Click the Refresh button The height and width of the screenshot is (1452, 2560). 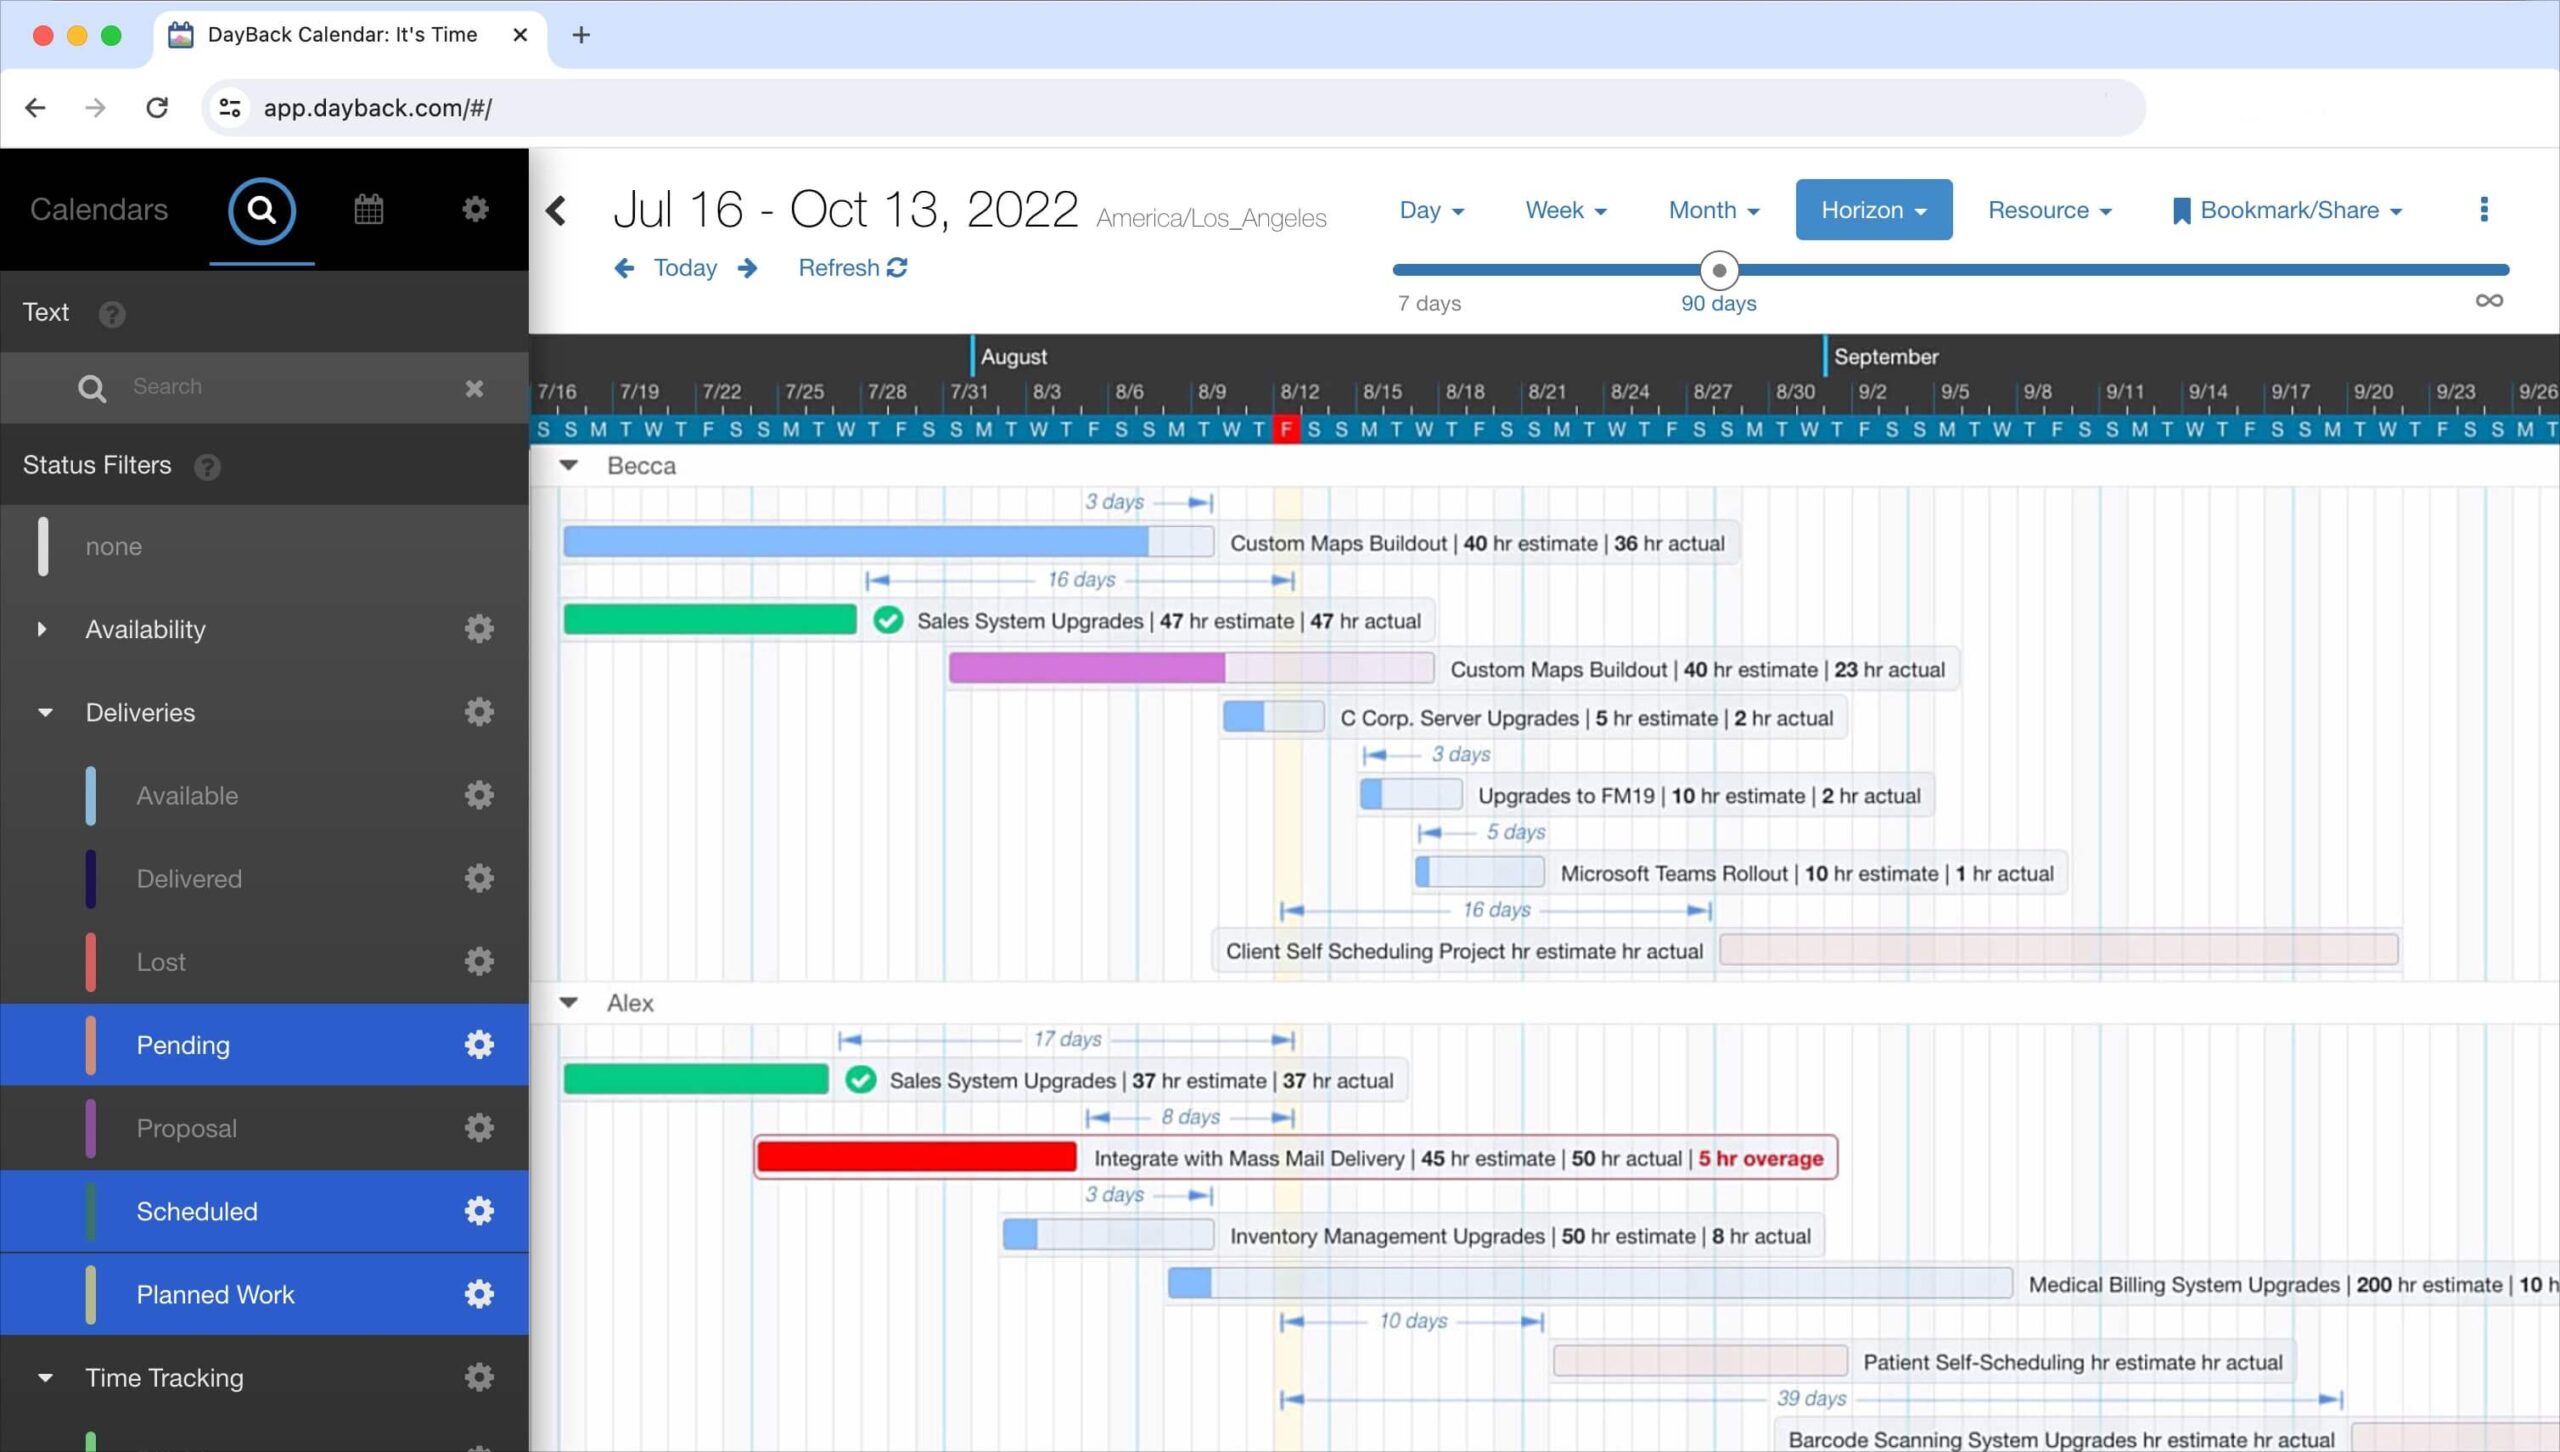[852, 268]
